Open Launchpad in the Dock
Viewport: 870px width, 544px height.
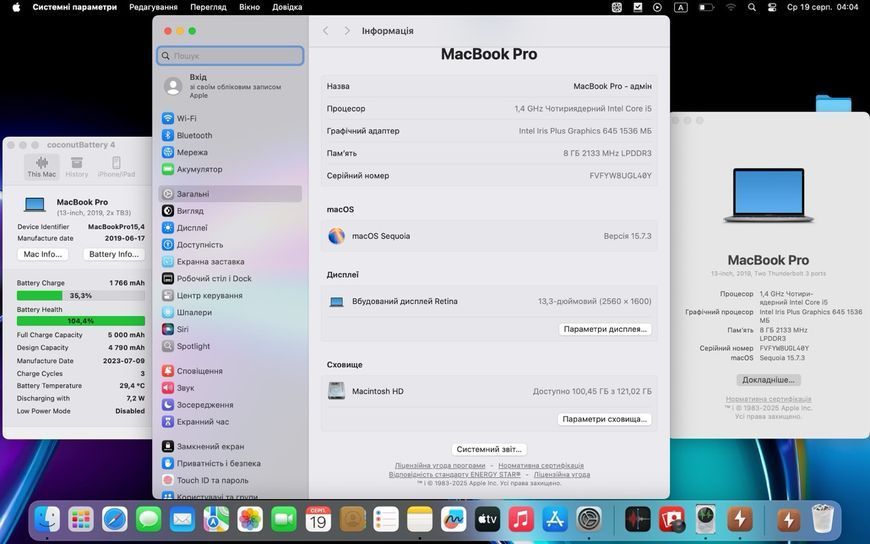81,520
